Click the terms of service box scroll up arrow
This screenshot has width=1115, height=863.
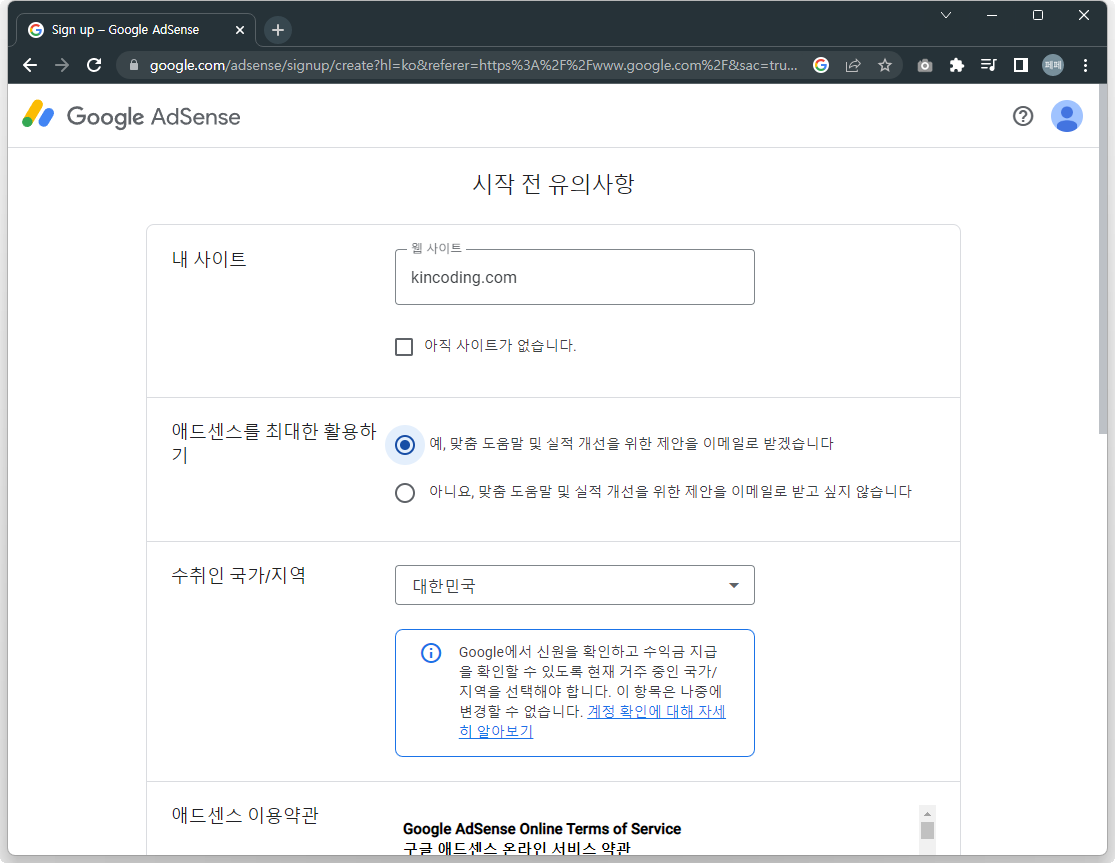(x=927, y=813)
